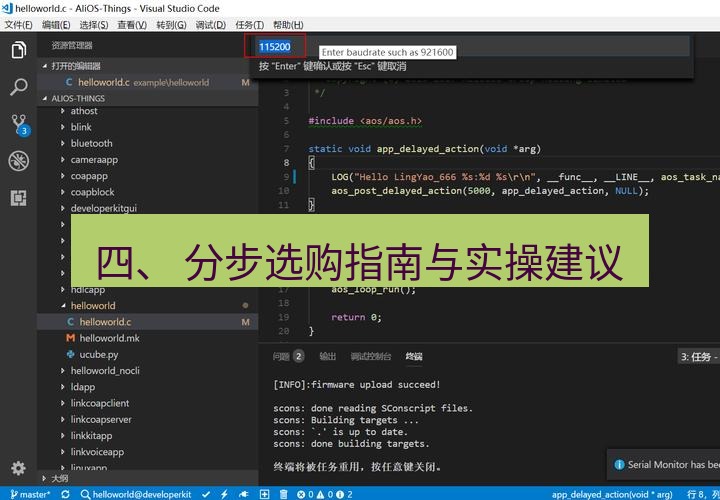Switch to the 输出 panel tab

(x=327, y=356)
